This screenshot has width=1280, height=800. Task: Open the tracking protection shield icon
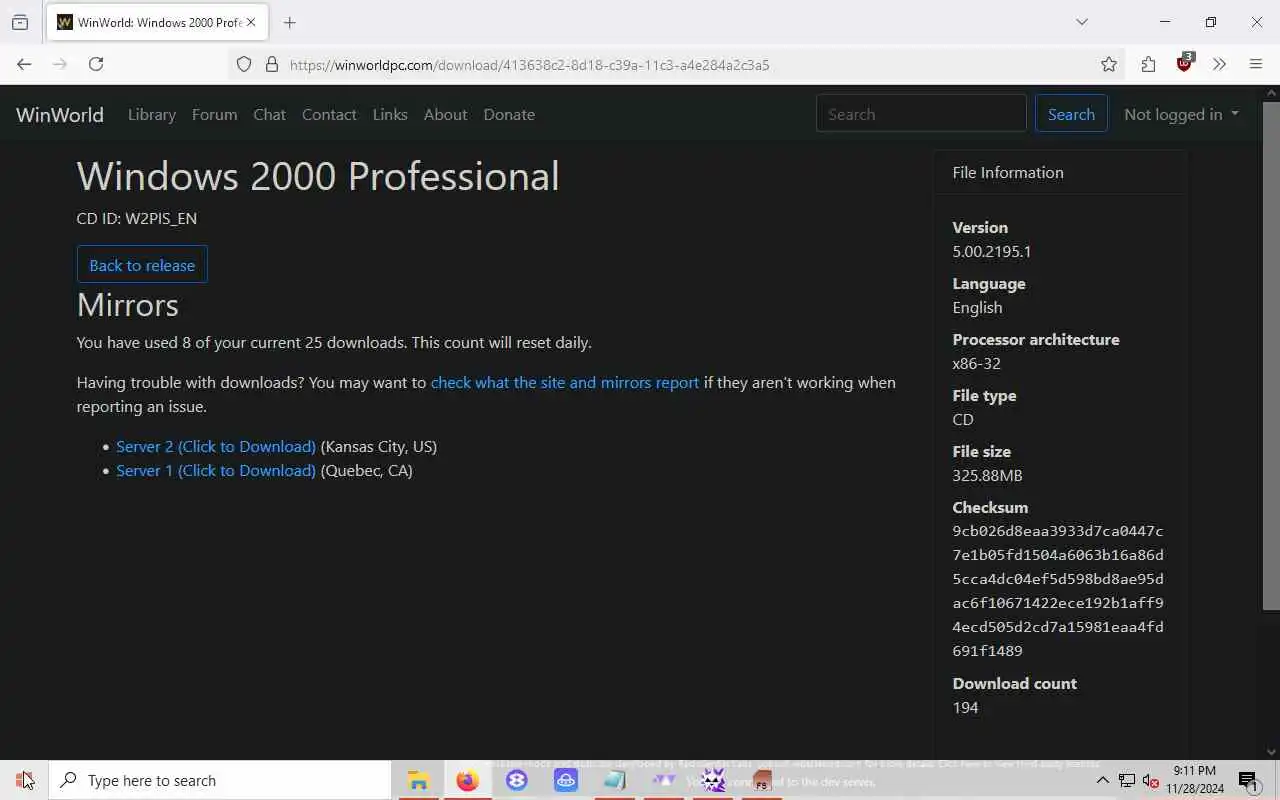coord(244,64)
